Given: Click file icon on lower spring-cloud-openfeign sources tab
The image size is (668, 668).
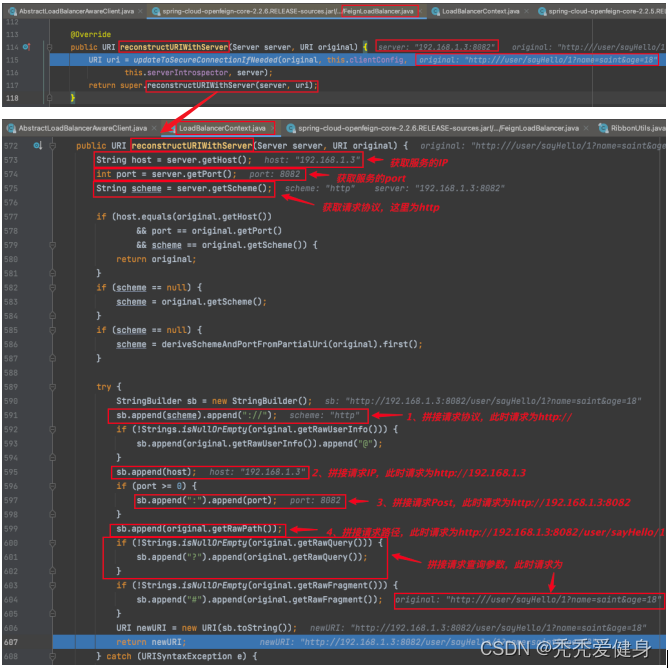Looking at the screenshot, I should tap(291, 128).
